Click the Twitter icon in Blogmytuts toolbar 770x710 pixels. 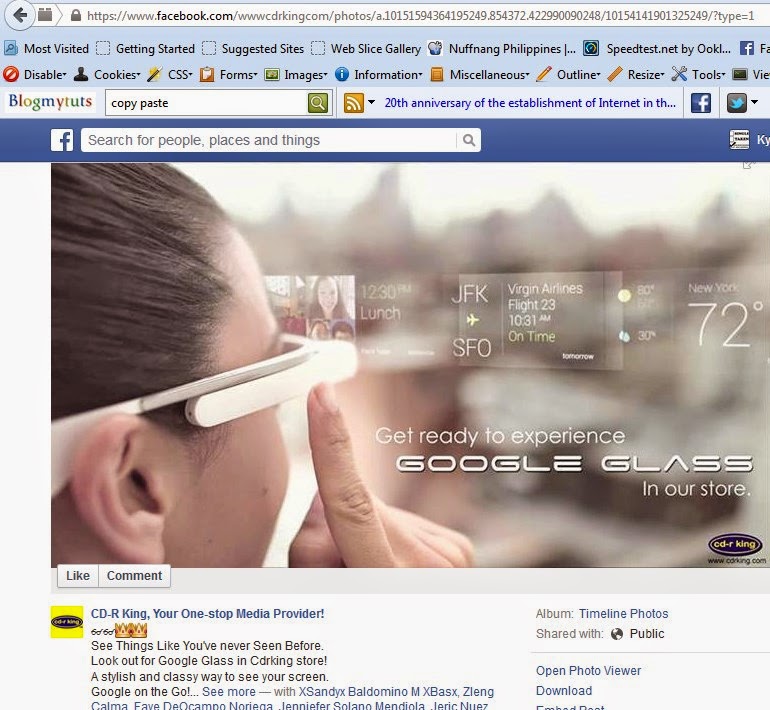click(x=737, y=103)
